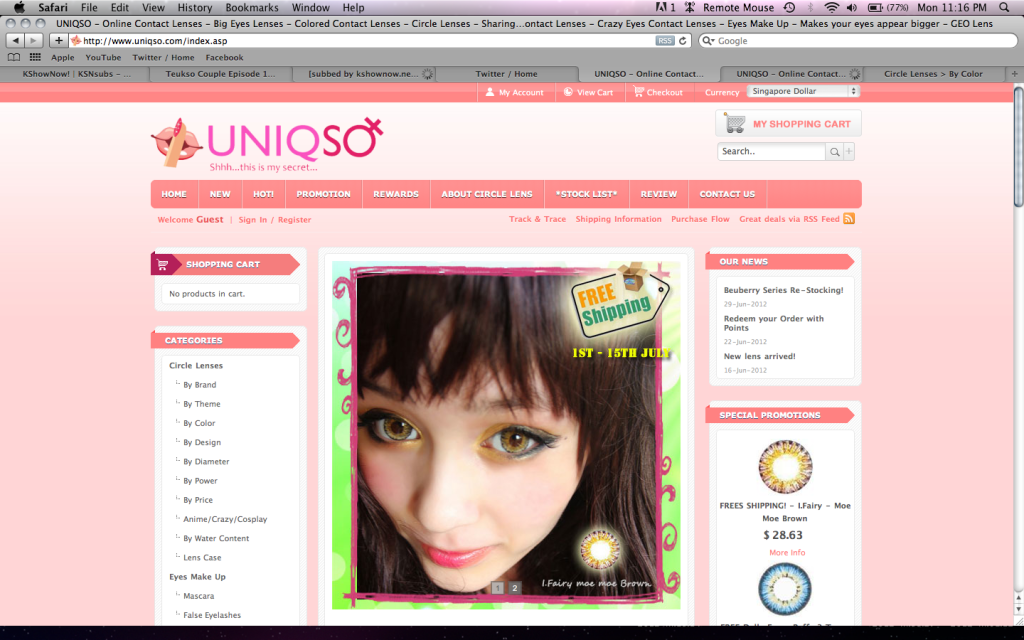
Task: Go back with Safari's back arrow
Action: (x=16, y=40)
